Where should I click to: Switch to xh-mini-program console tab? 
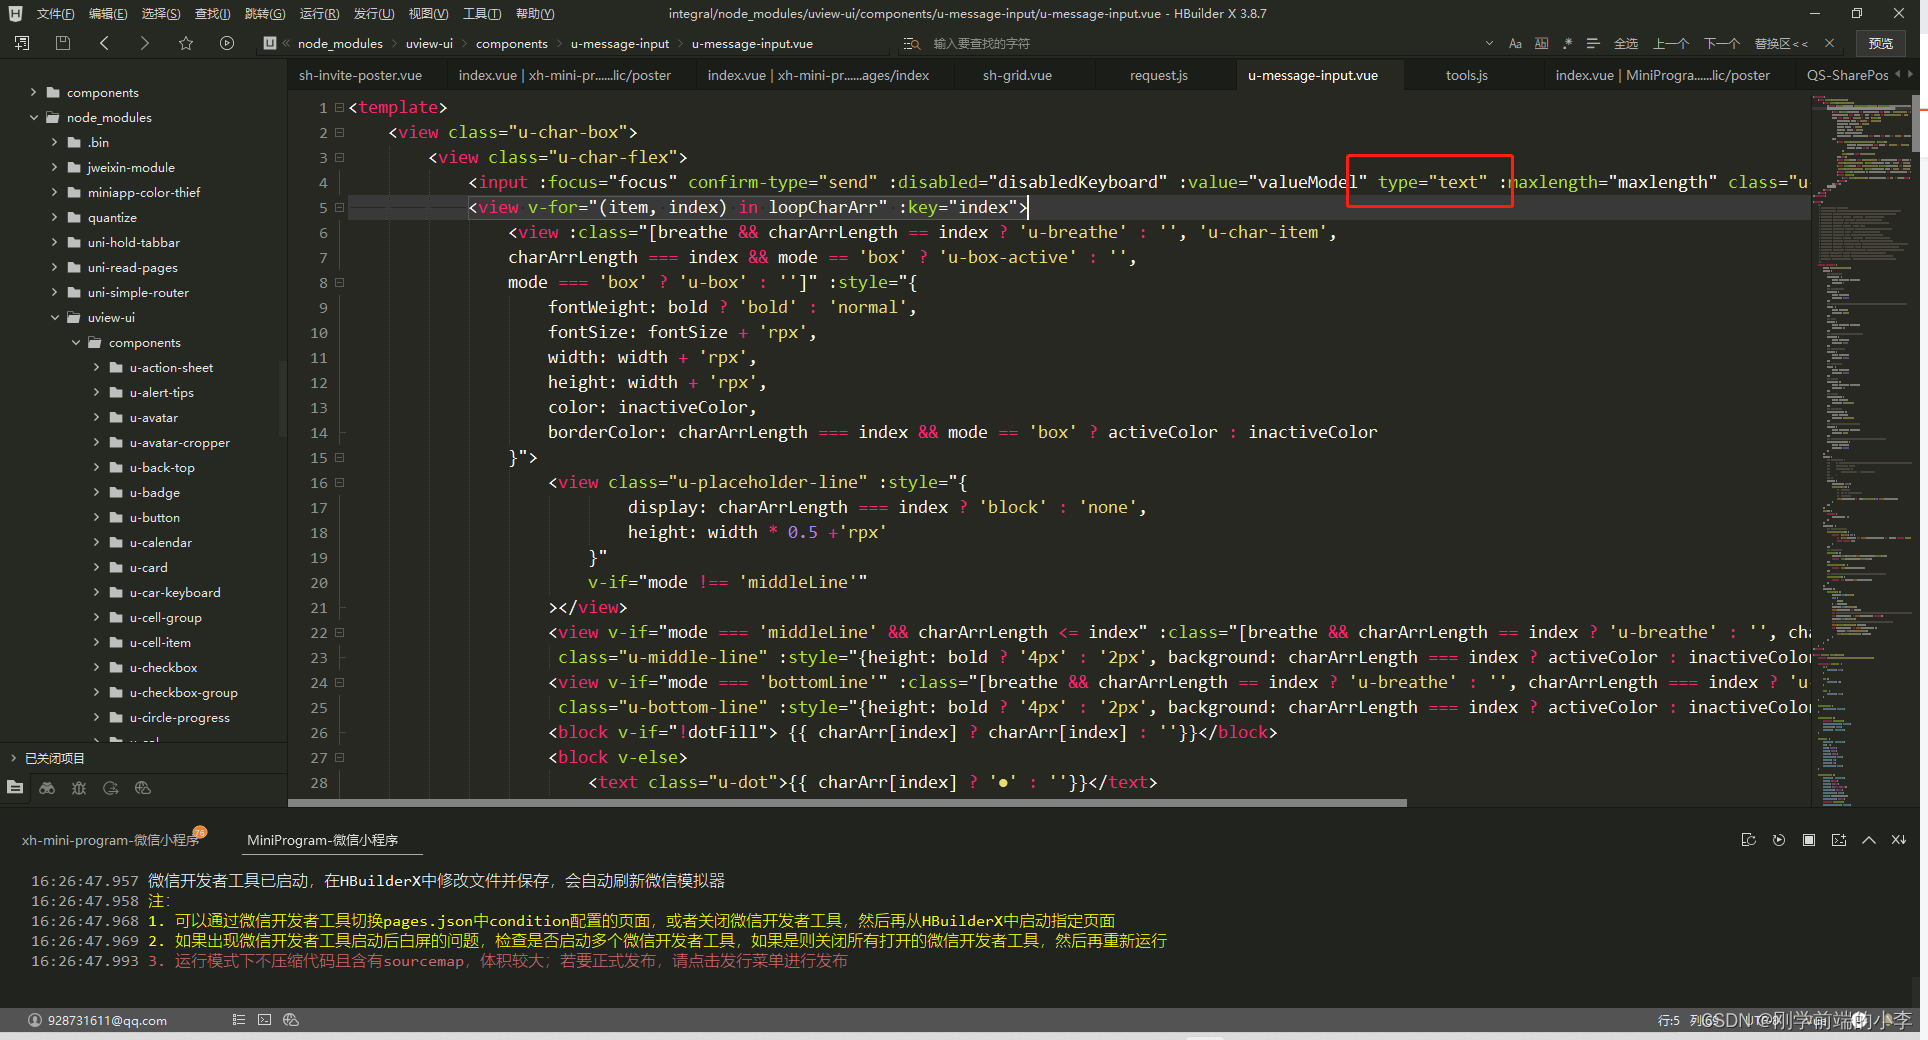(x=110, y=840)
